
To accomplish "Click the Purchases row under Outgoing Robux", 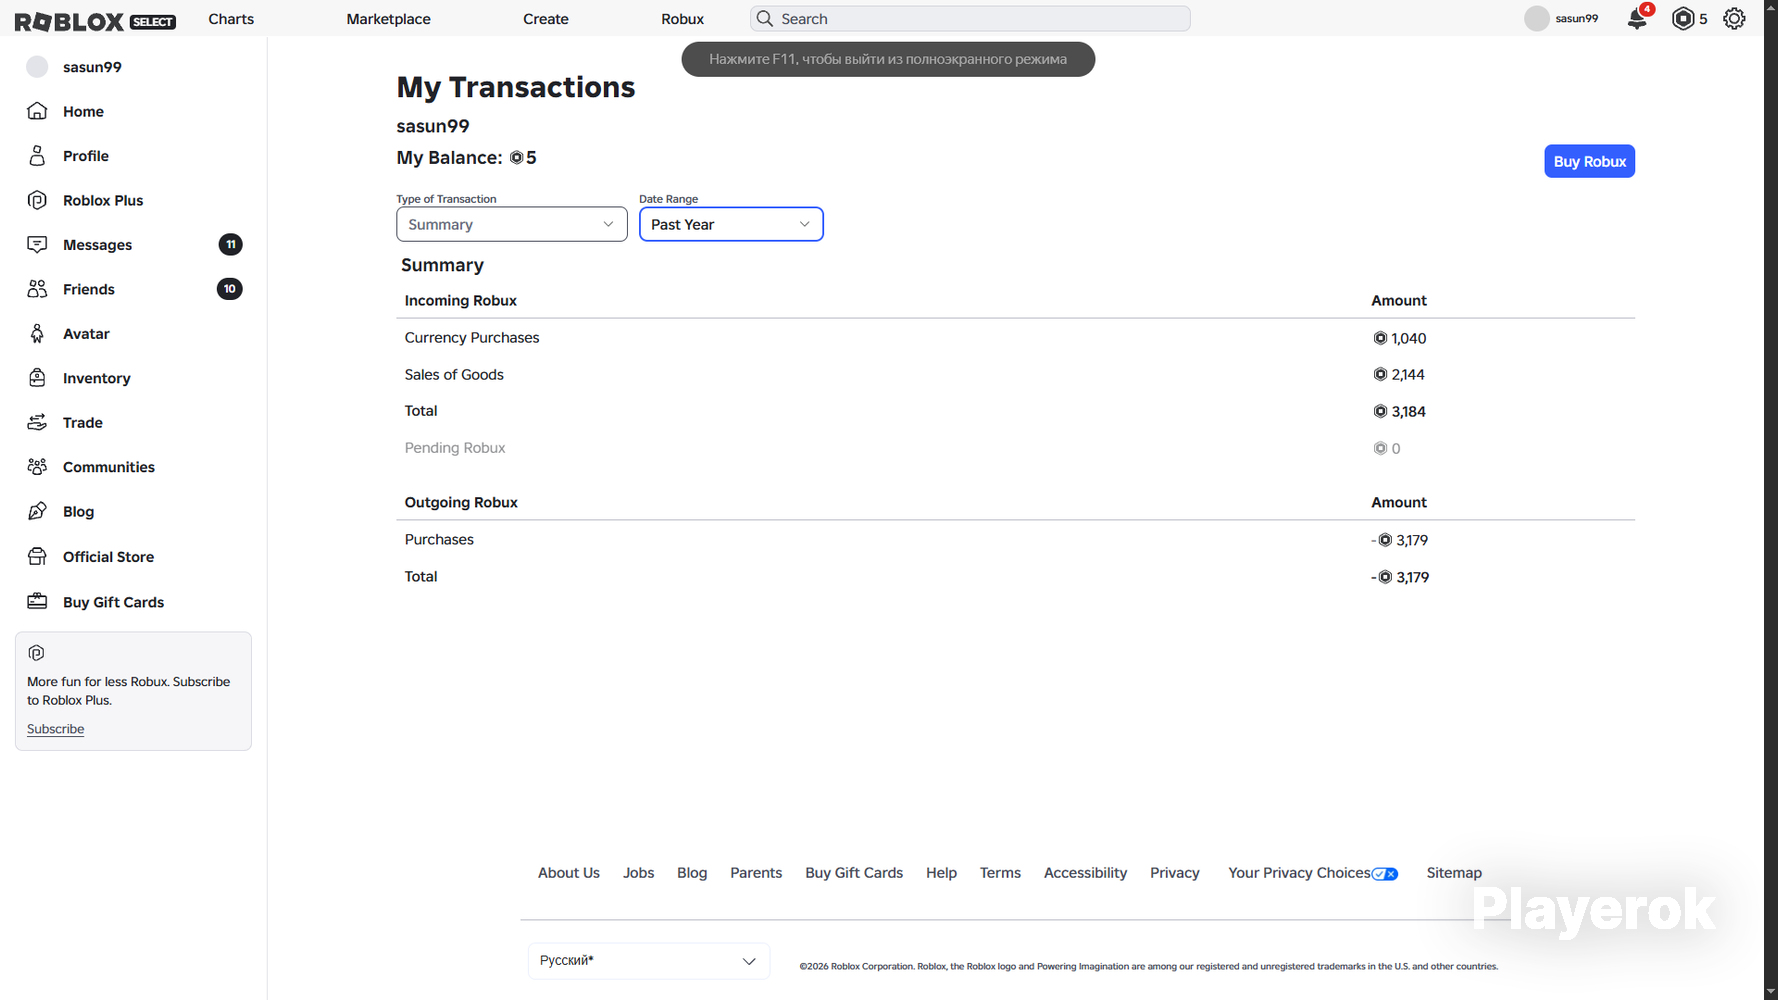I will 439,540.
